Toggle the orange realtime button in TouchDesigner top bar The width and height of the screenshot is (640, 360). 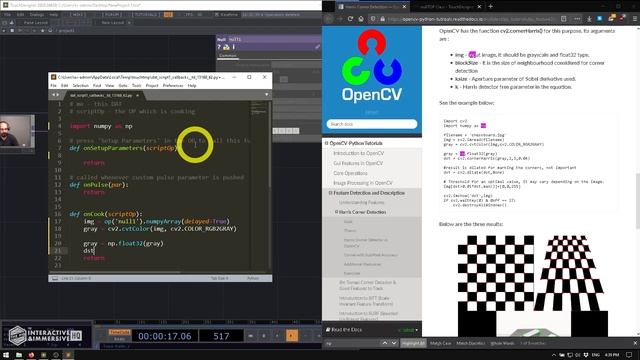click(x=168, y=15)
